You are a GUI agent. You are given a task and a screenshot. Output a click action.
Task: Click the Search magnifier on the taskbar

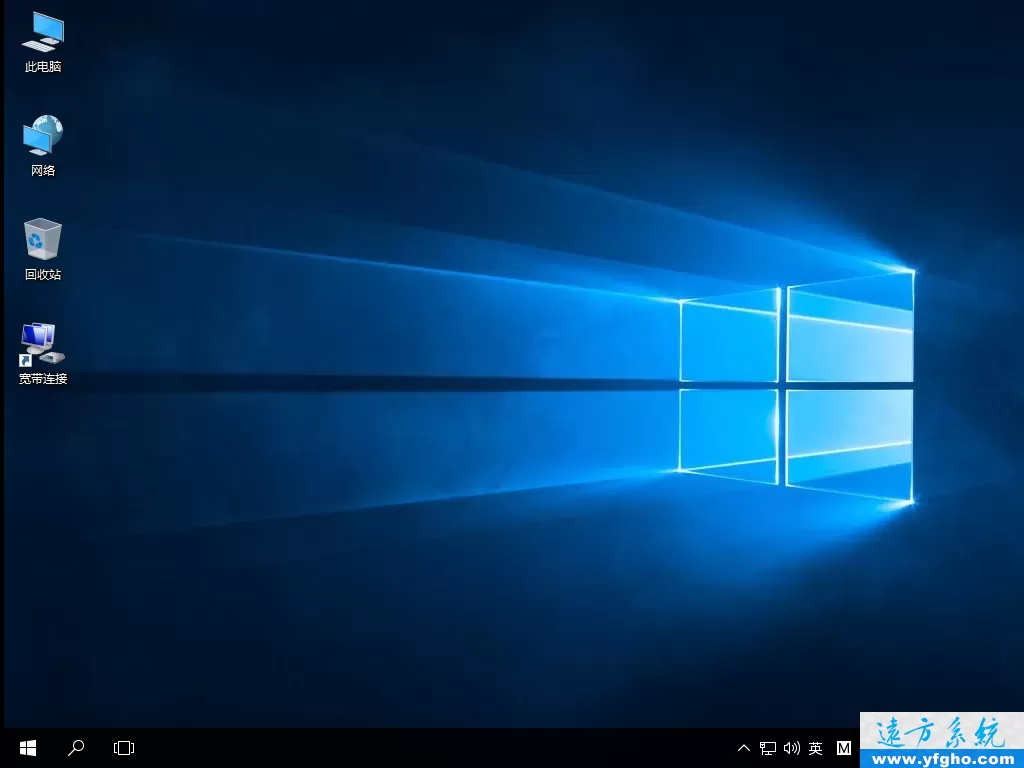(76, 747)
